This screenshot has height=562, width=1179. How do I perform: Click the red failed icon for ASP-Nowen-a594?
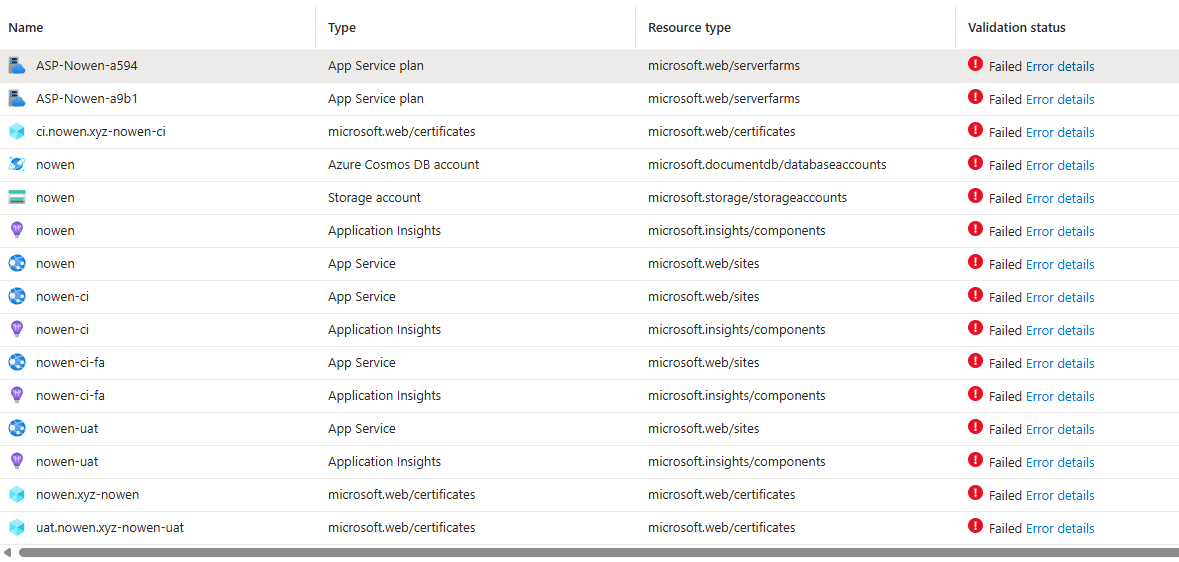[x=975, y=64]
